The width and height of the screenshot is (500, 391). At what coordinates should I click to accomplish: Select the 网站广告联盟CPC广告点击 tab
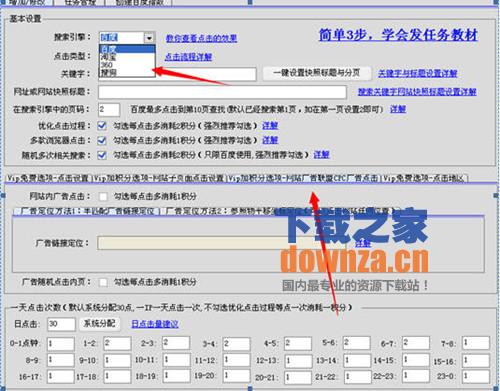click(x=303, y=178)
